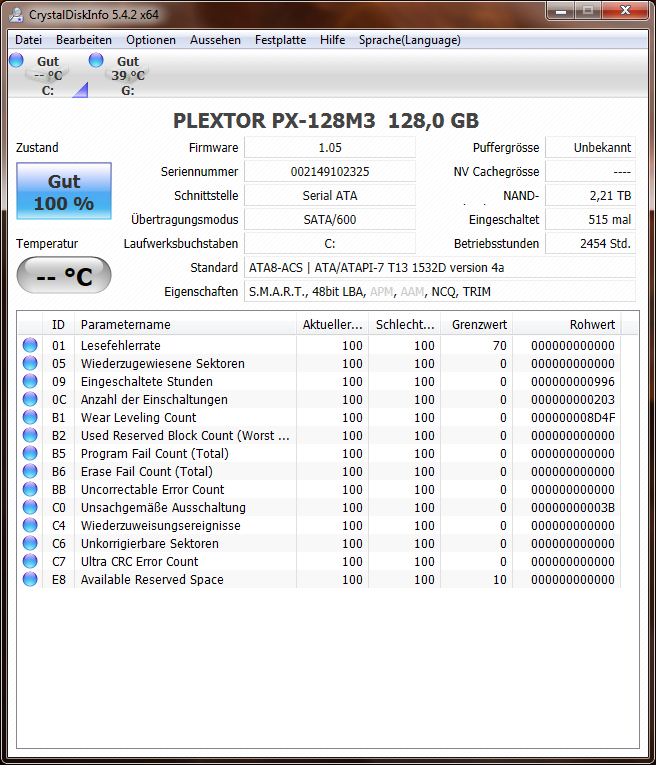Click the status orb for Lesefehlerrate
This screenshot has height=765, width=656.
coord(30,345)
